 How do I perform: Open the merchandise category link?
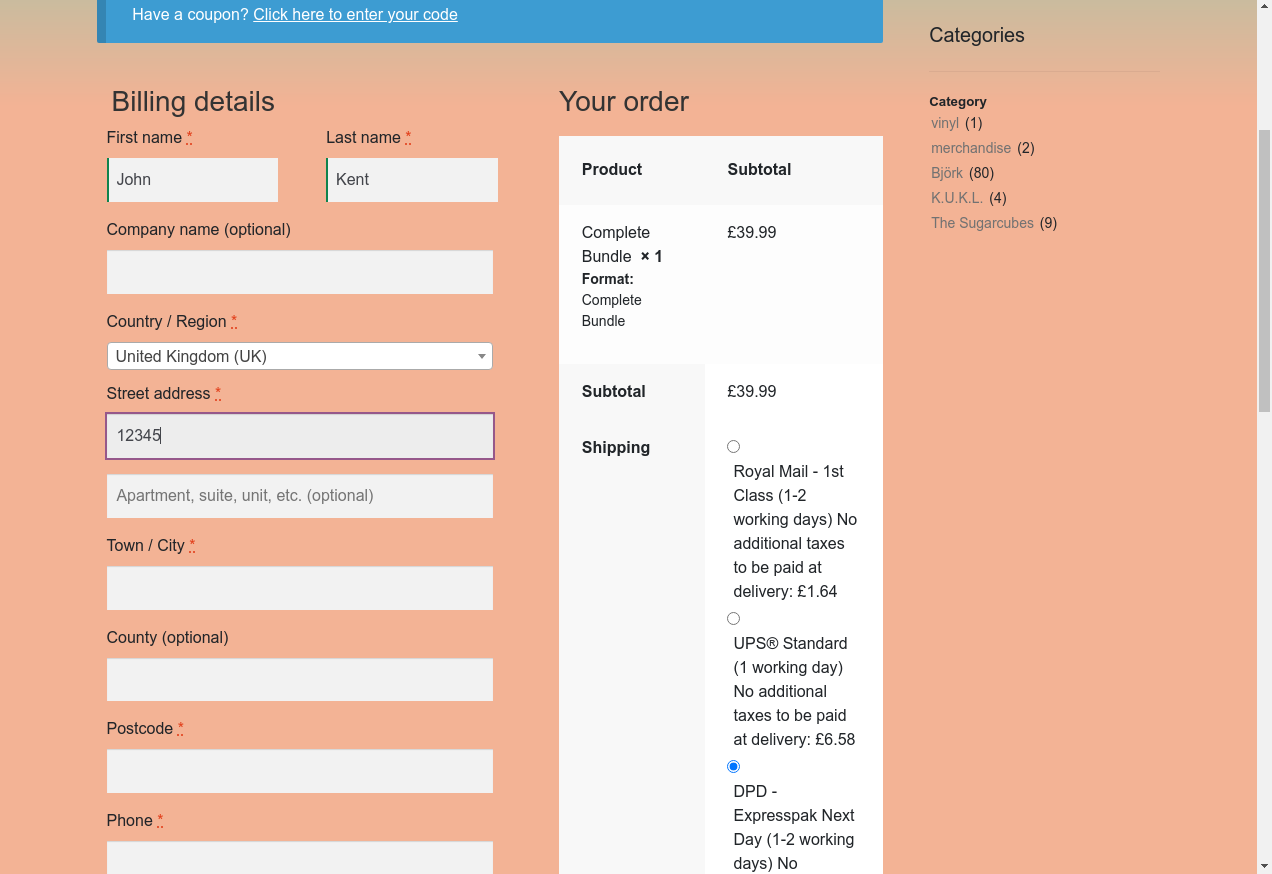point(971,148)
